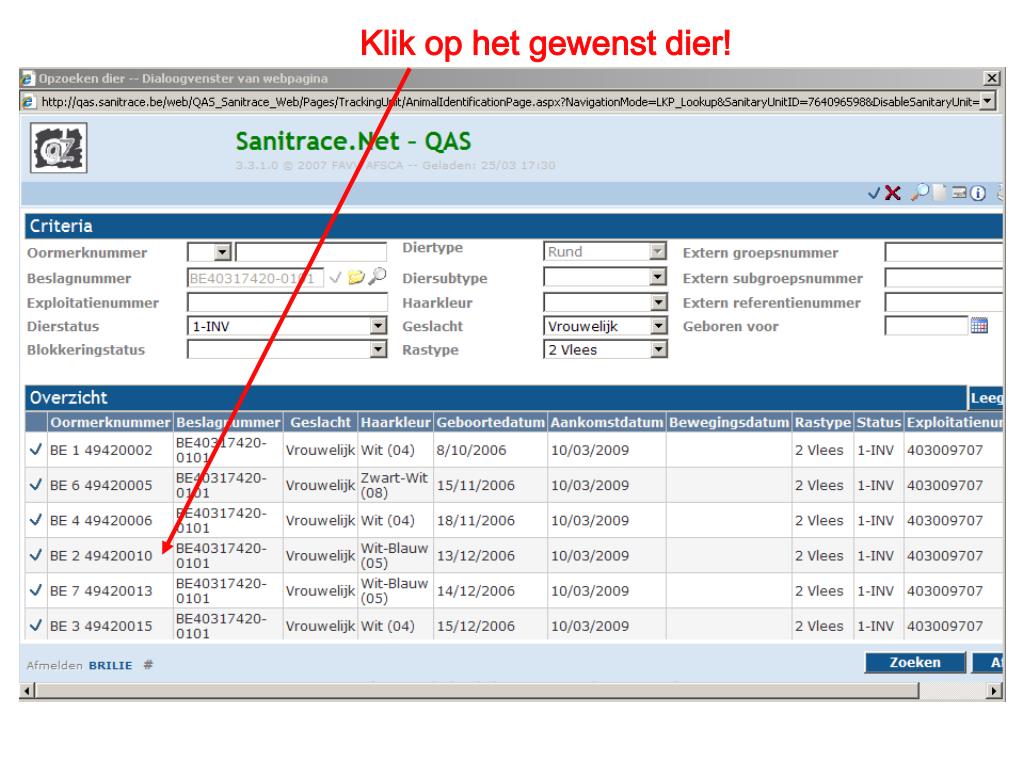Click the info (i) toolbar icon
Screen dimensions: 1024x768
pyautogui.click(x=978, y=193)
